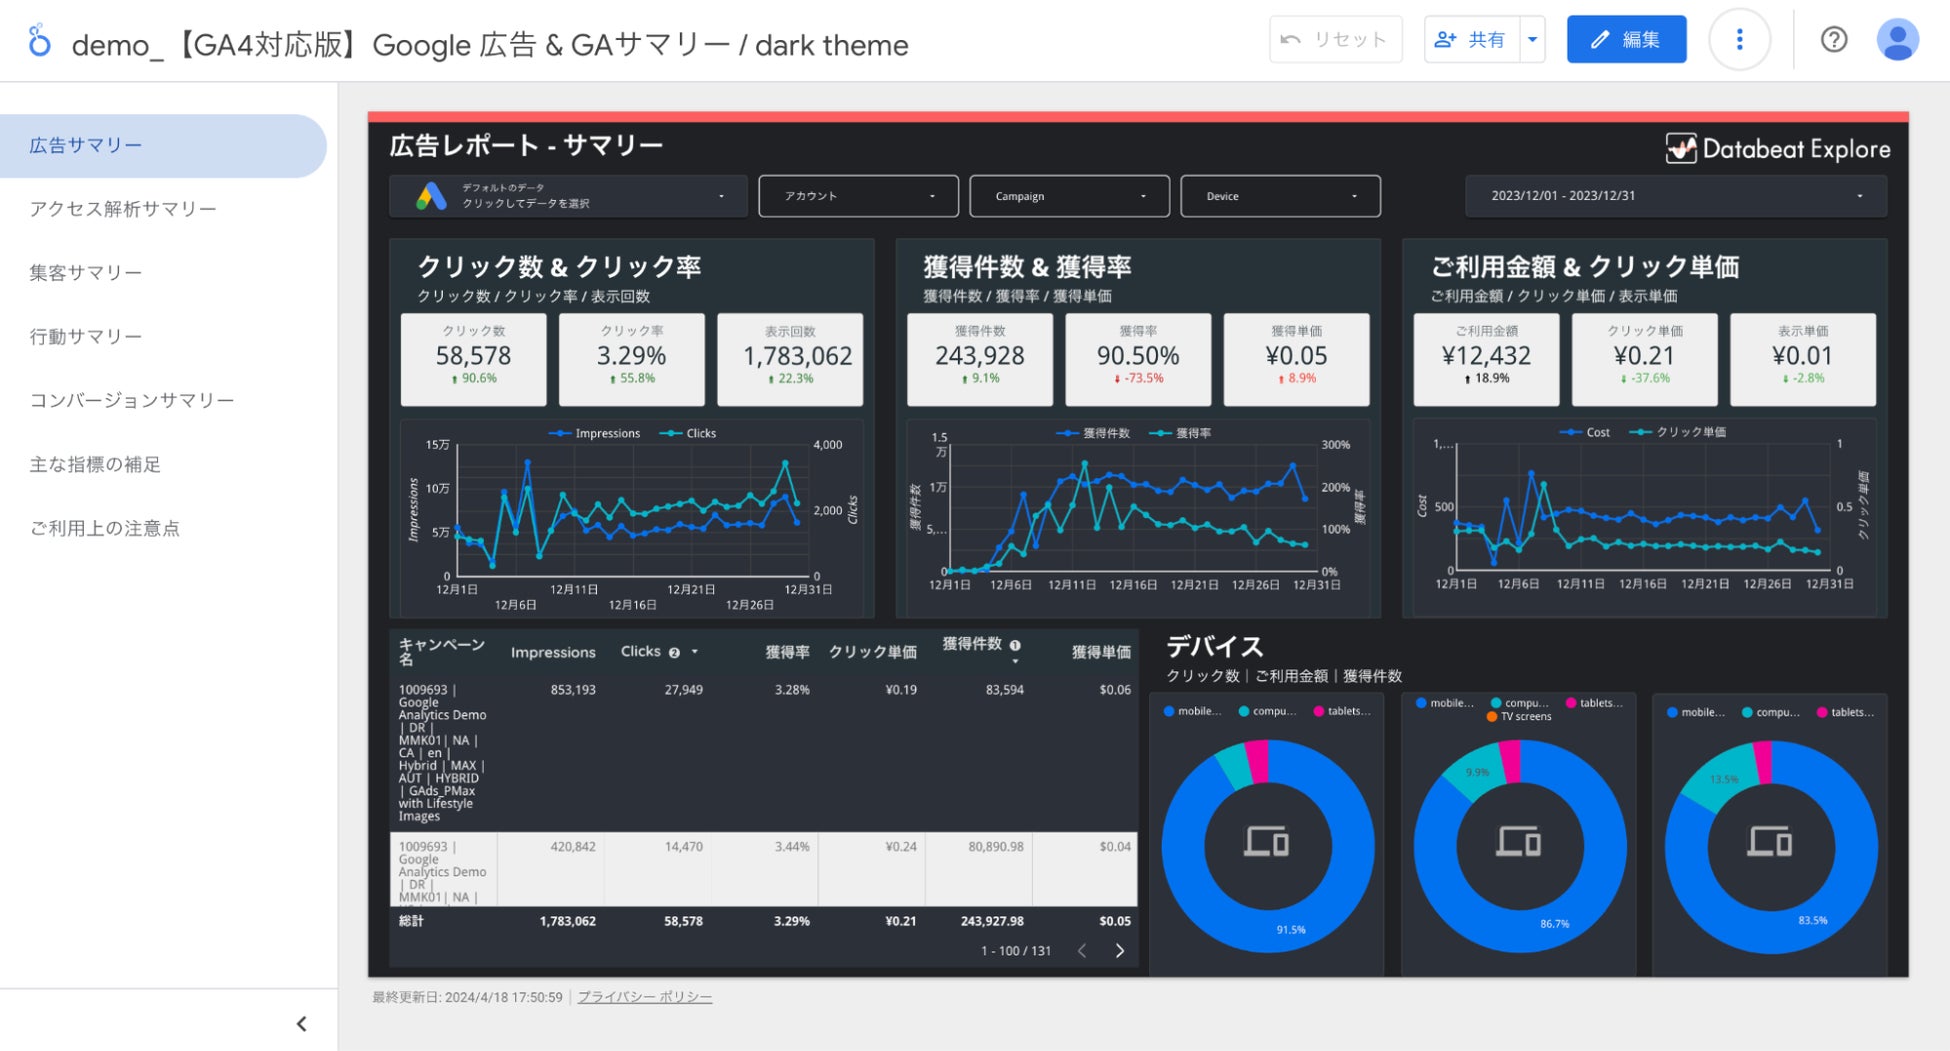The image size is (1950, 1051).
Task: Open the three-dot more options menu
Action: [1739, 40]
